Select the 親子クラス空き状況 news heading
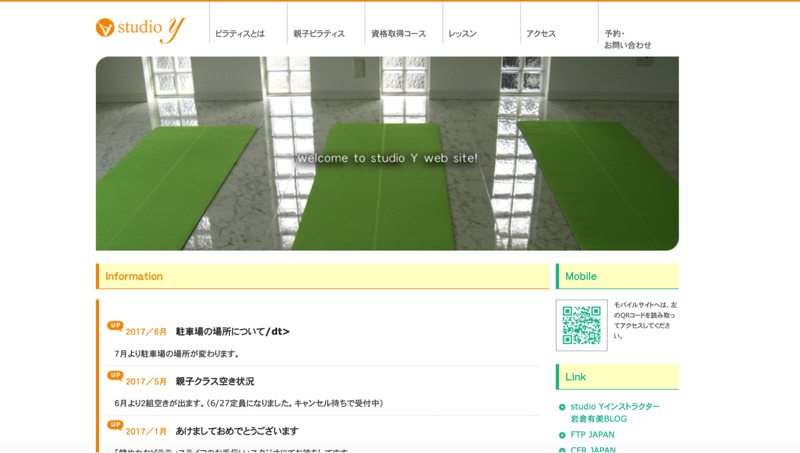 (215, 381)
